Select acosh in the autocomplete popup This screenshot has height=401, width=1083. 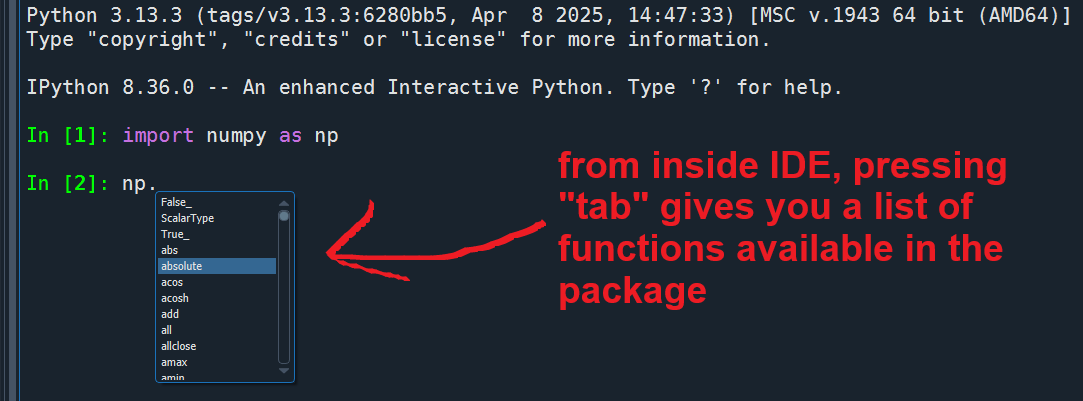217,298
